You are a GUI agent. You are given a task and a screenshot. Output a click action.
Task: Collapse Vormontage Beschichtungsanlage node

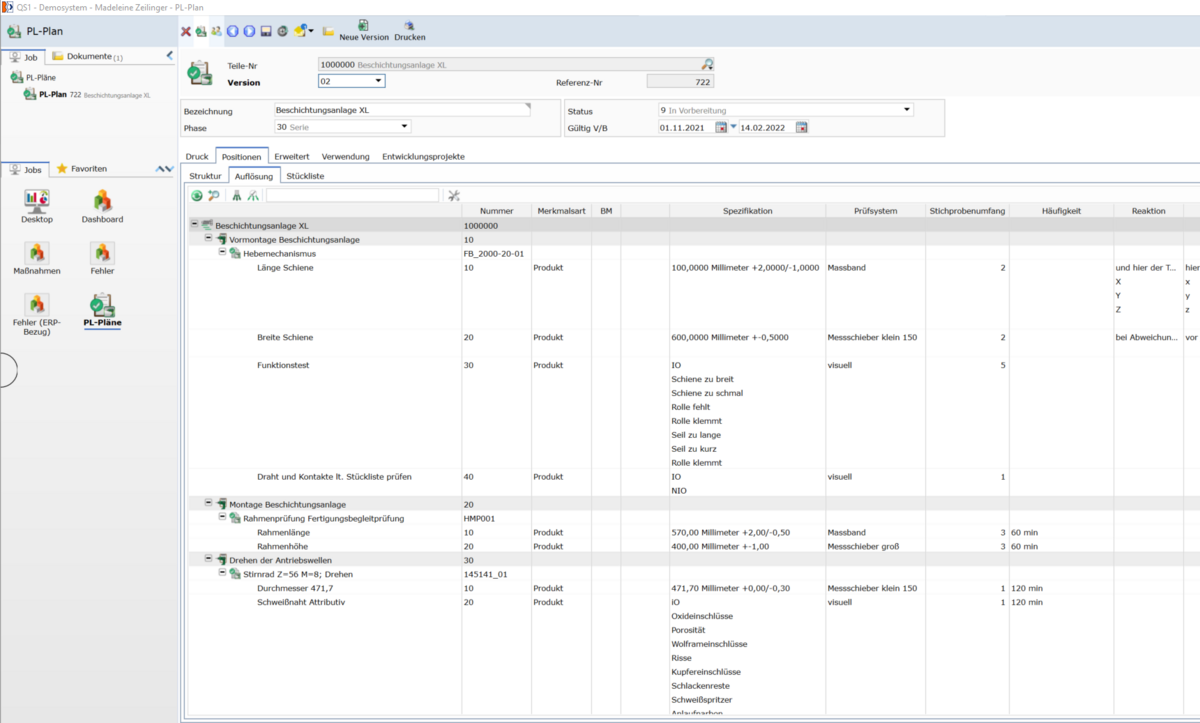208,240
